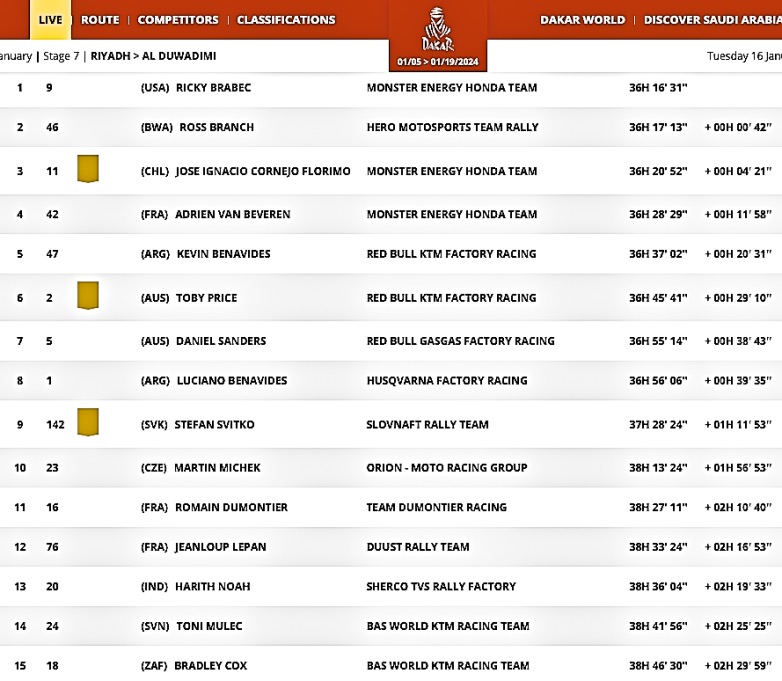Screen dimensions: 782x681
Task: Click the yellow badge beside Jose Ignacio Cornejo Florimo
Action: (88, 169)
